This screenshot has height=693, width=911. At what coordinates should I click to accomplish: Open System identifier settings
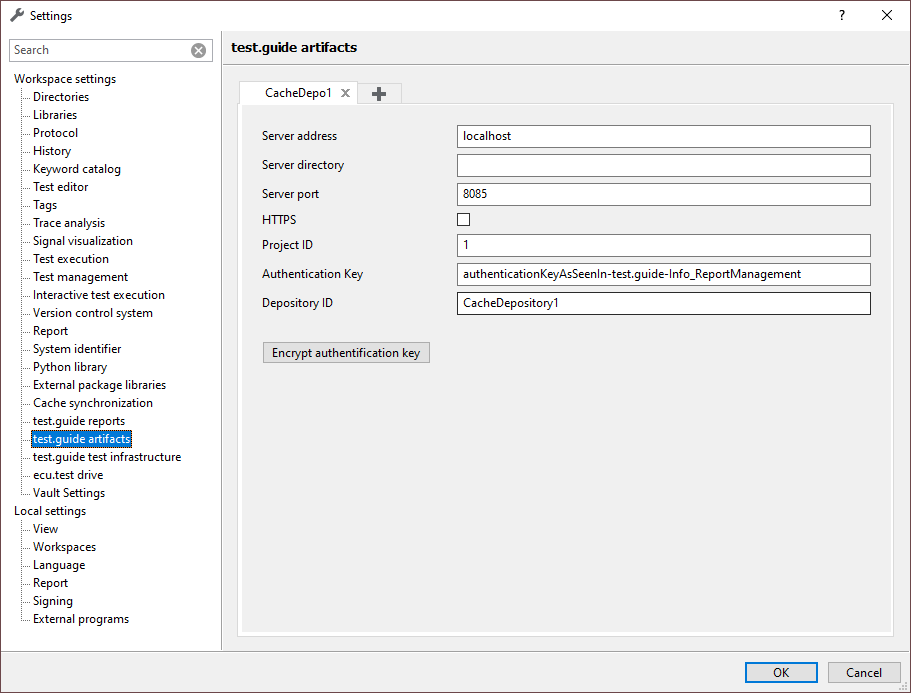(77, 349)
